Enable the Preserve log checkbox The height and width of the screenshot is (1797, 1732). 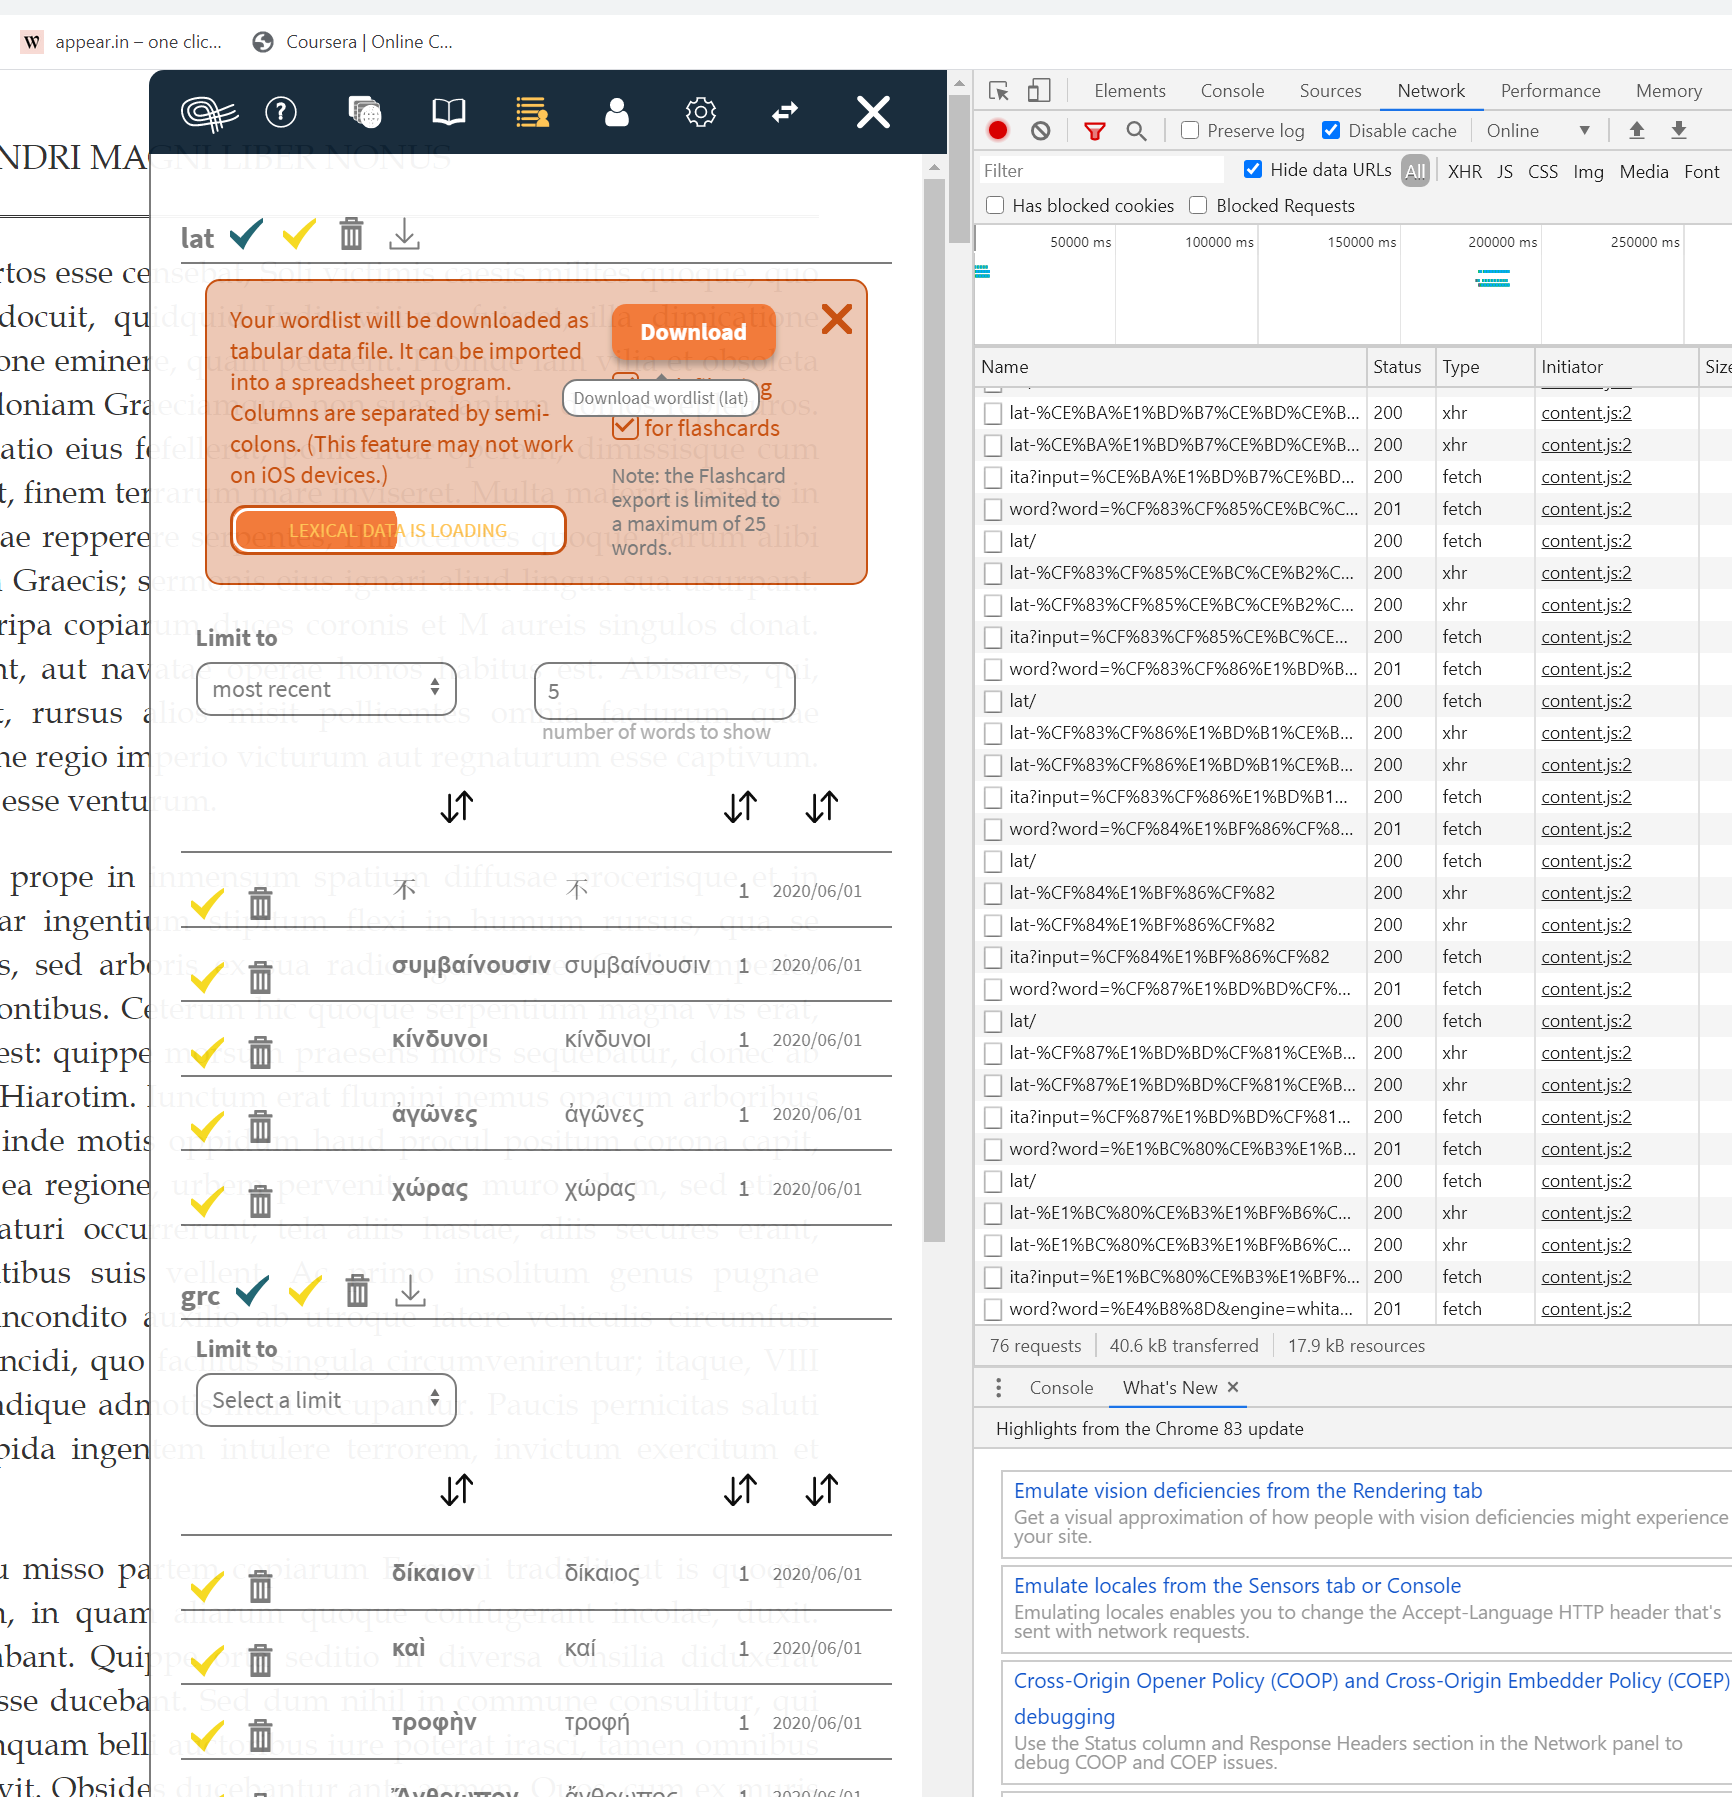pos(1189,130)
